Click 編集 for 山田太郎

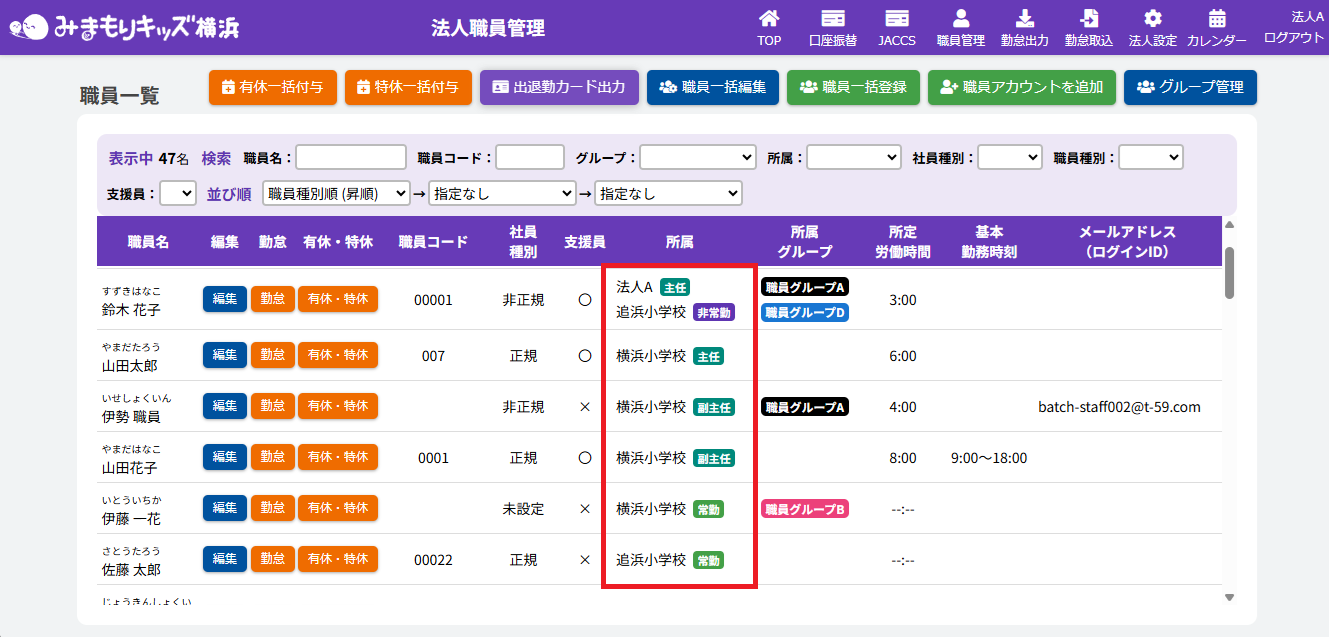(x=225, y=355)
